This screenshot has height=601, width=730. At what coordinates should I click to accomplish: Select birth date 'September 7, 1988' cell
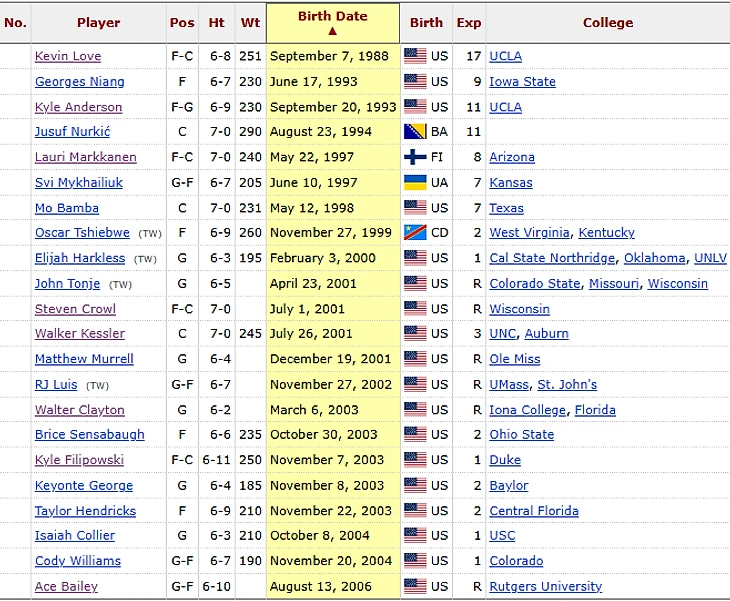coord(333,56)
